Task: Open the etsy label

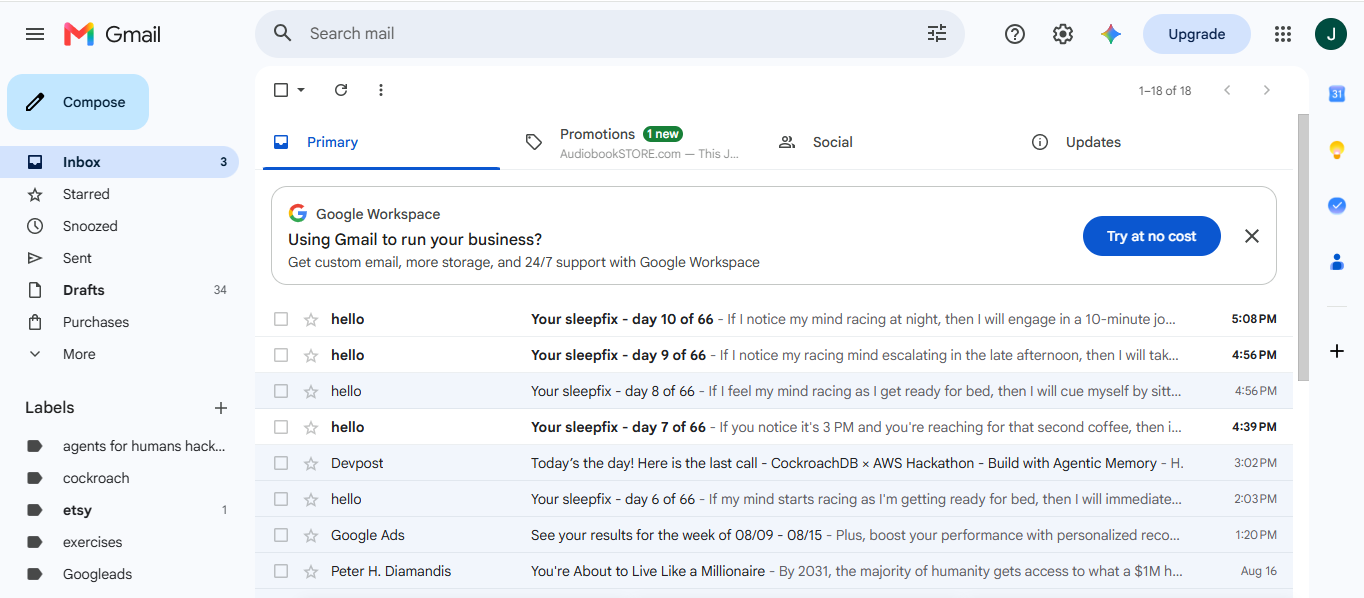Action: click(120, 510)
